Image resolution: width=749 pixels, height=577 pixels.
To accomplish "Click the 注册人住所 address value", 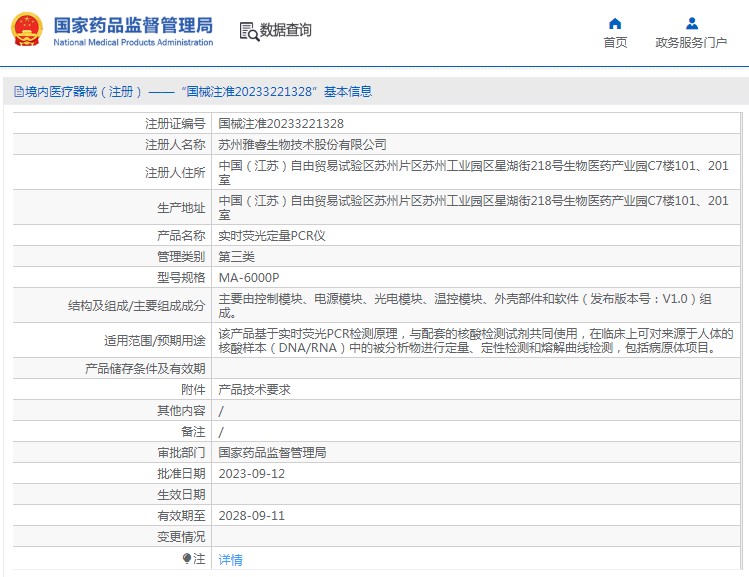I will tap(473, 172).
